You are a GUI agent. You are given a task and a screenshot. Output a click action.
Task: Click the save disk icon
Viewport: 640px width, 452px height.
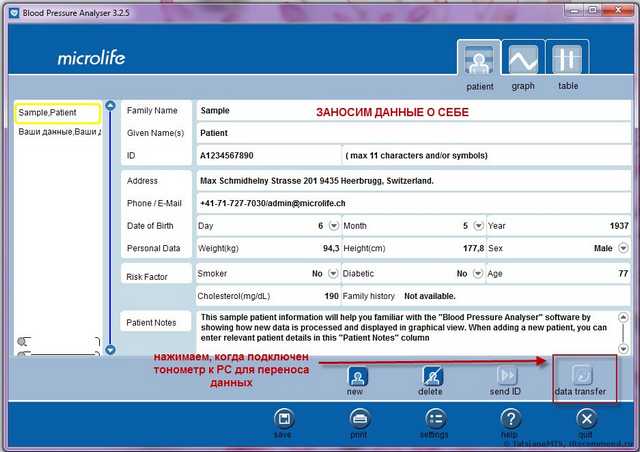[284, 419]
